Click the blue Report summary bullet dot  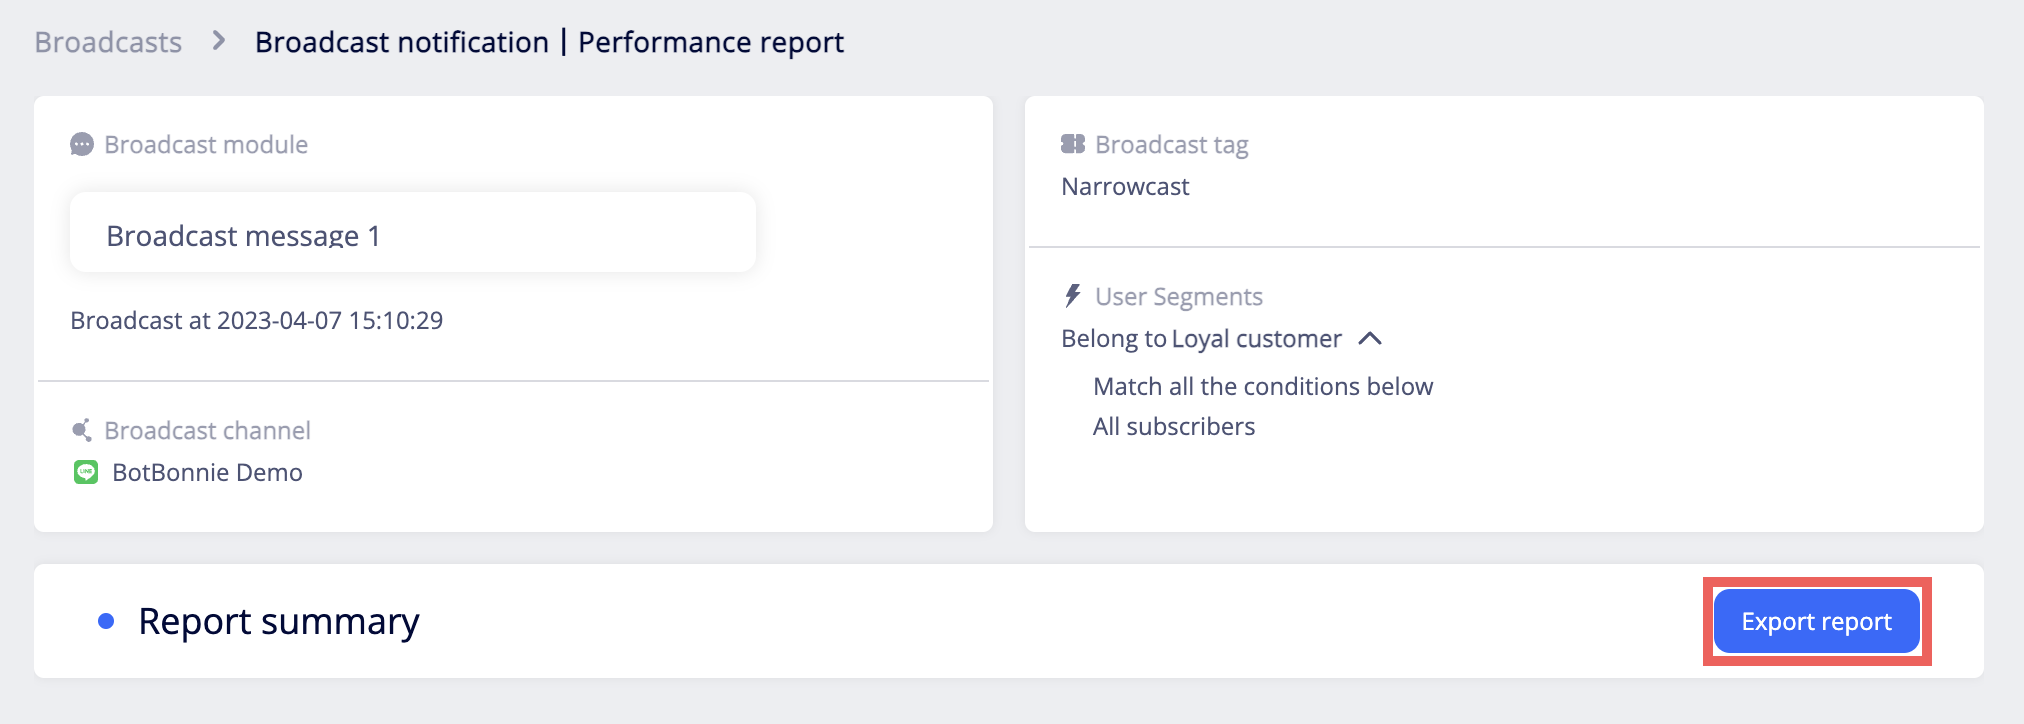coord(106,622)
